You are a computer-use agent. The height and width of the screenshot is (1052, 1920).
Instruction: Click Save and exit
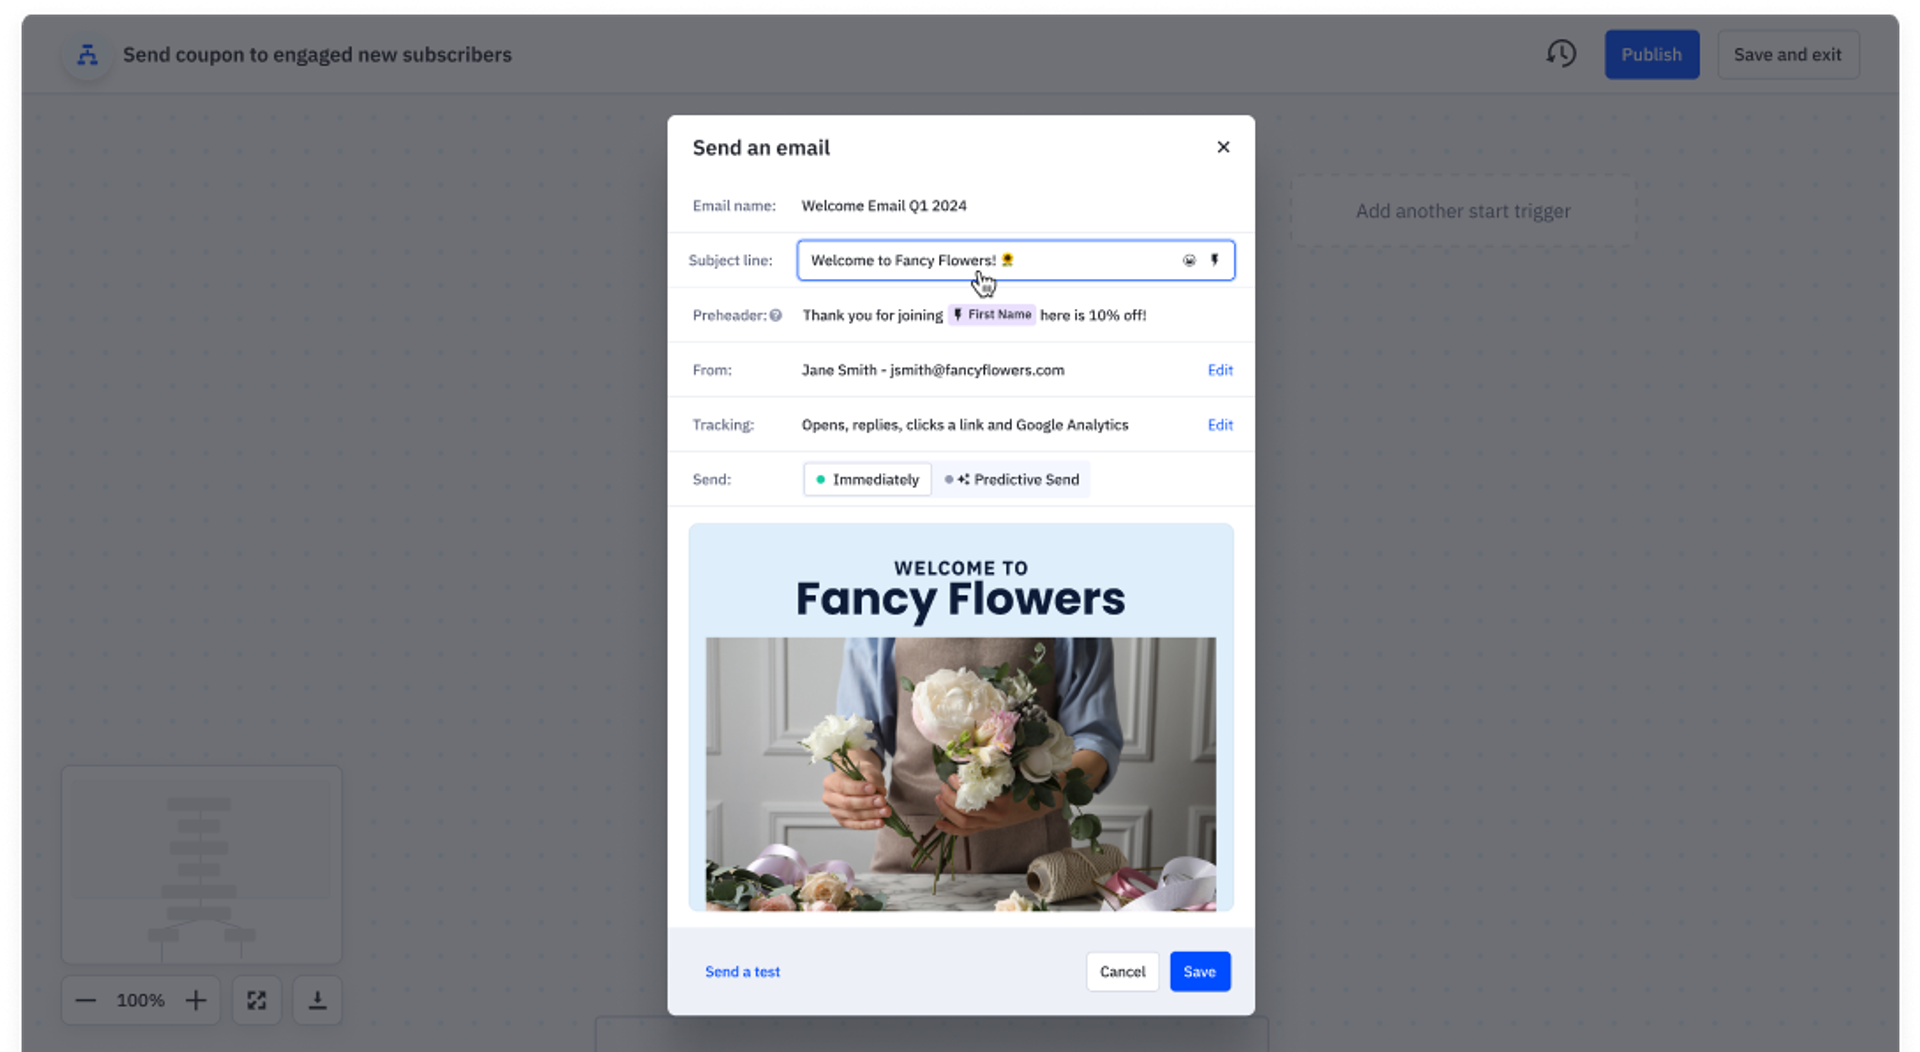[1787, 55]
